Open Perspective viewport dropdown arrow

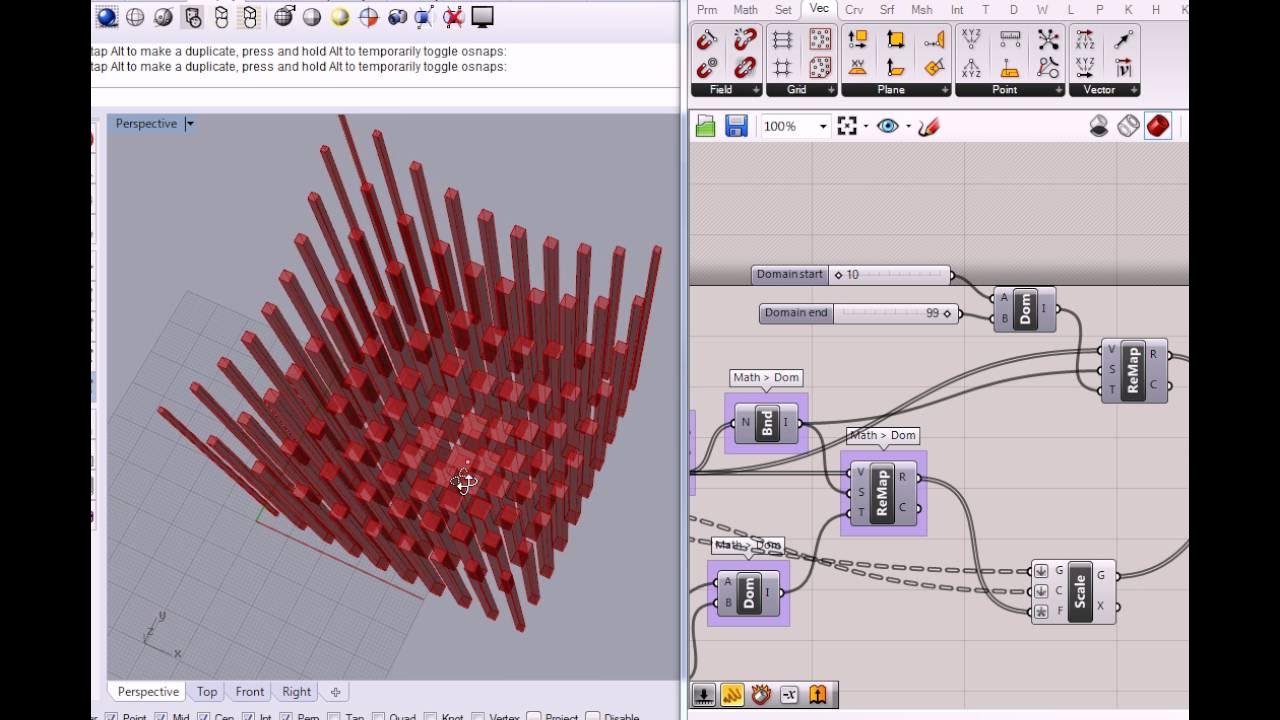(189, 124)
